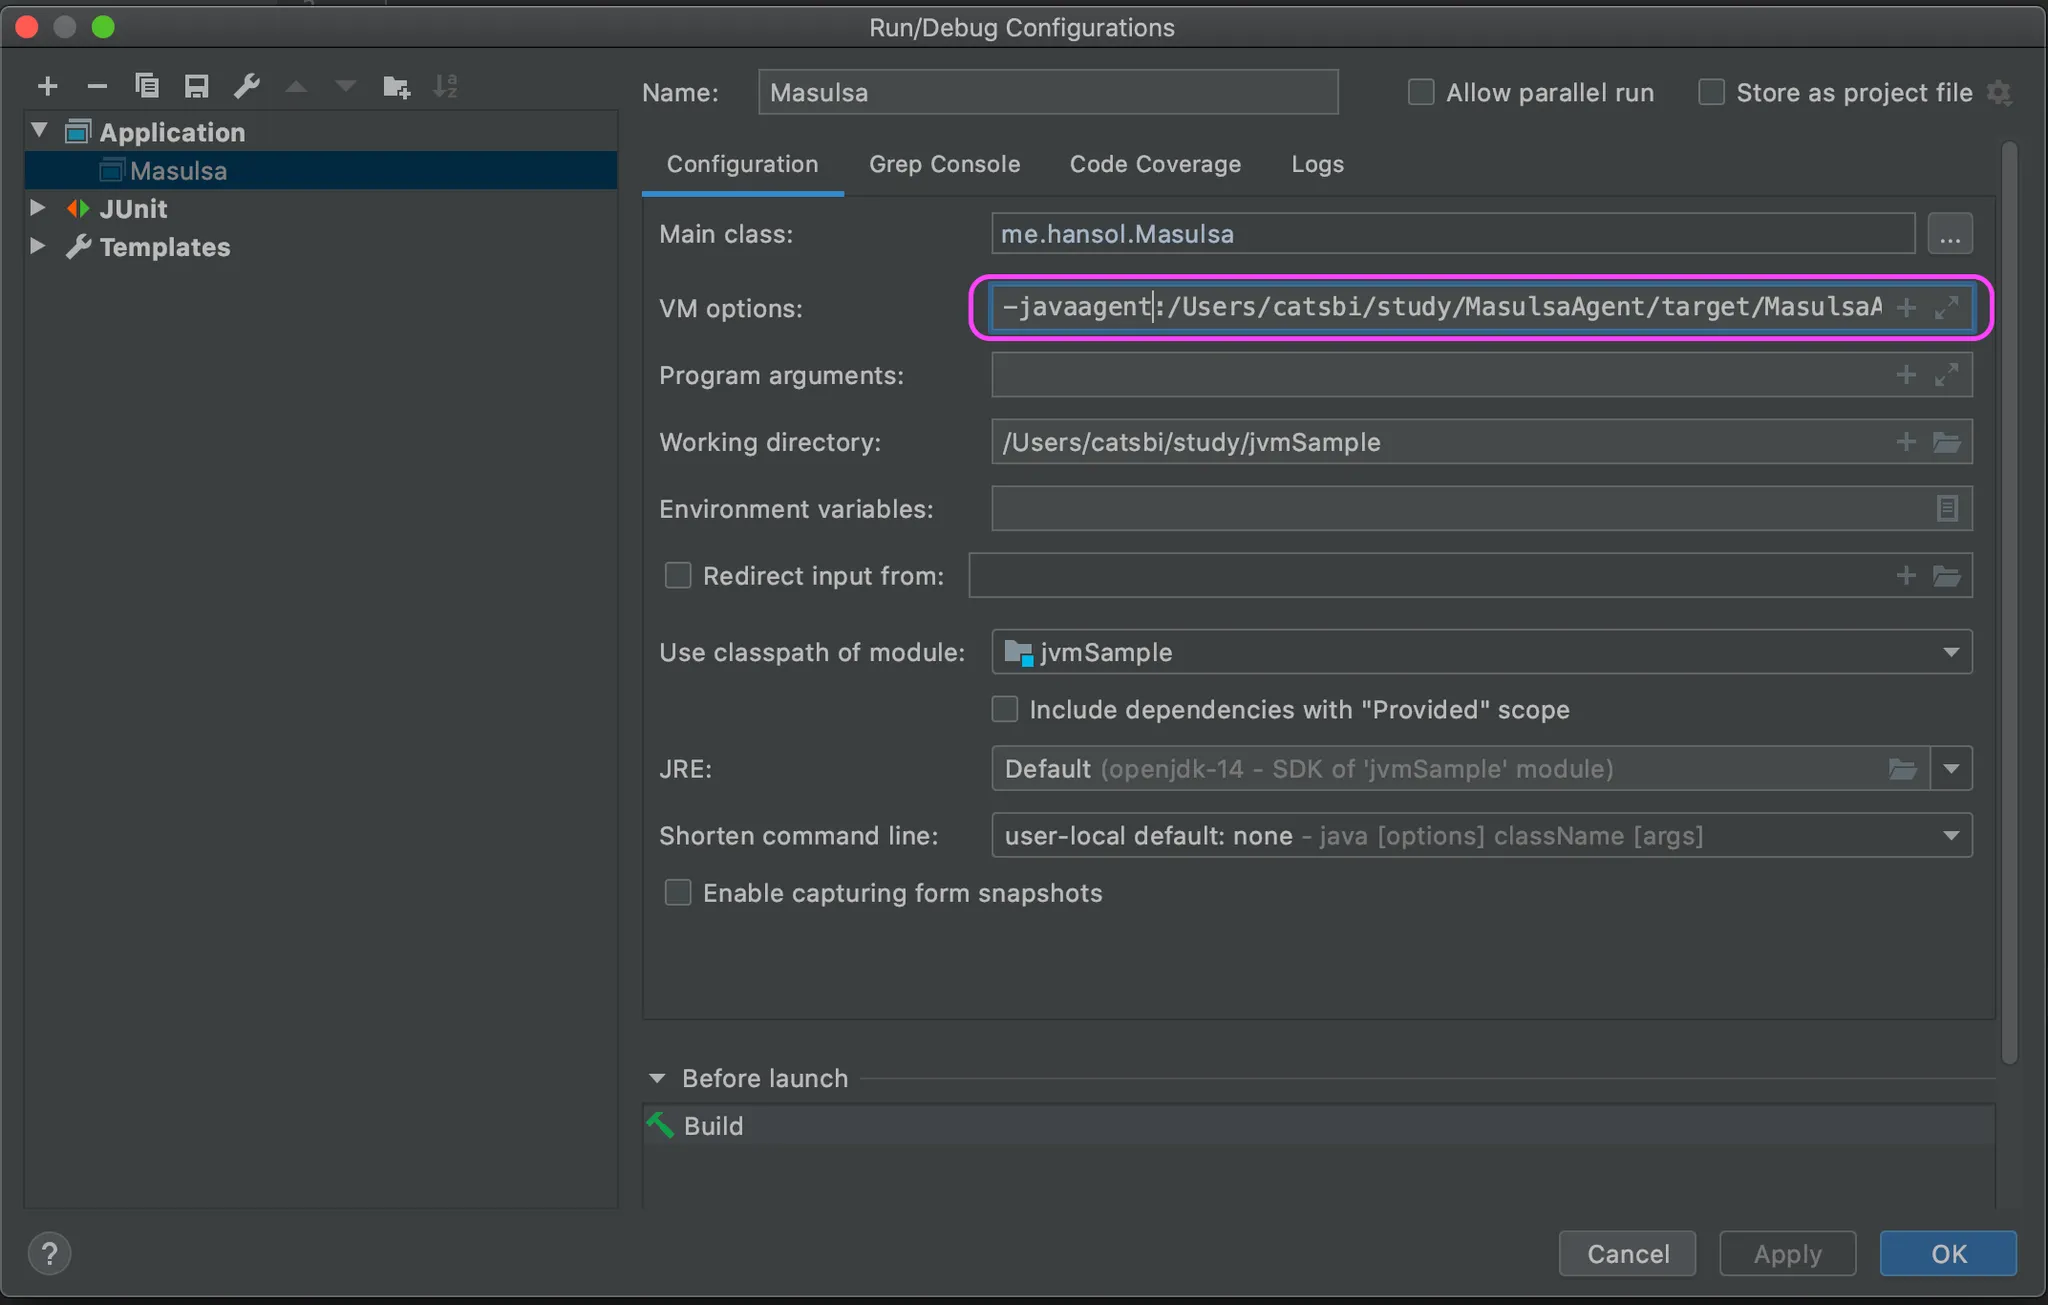The width and height of the screenshot is (2048, 1305).
Task: Click the create new folder icon
Action: tap(396, 87)
